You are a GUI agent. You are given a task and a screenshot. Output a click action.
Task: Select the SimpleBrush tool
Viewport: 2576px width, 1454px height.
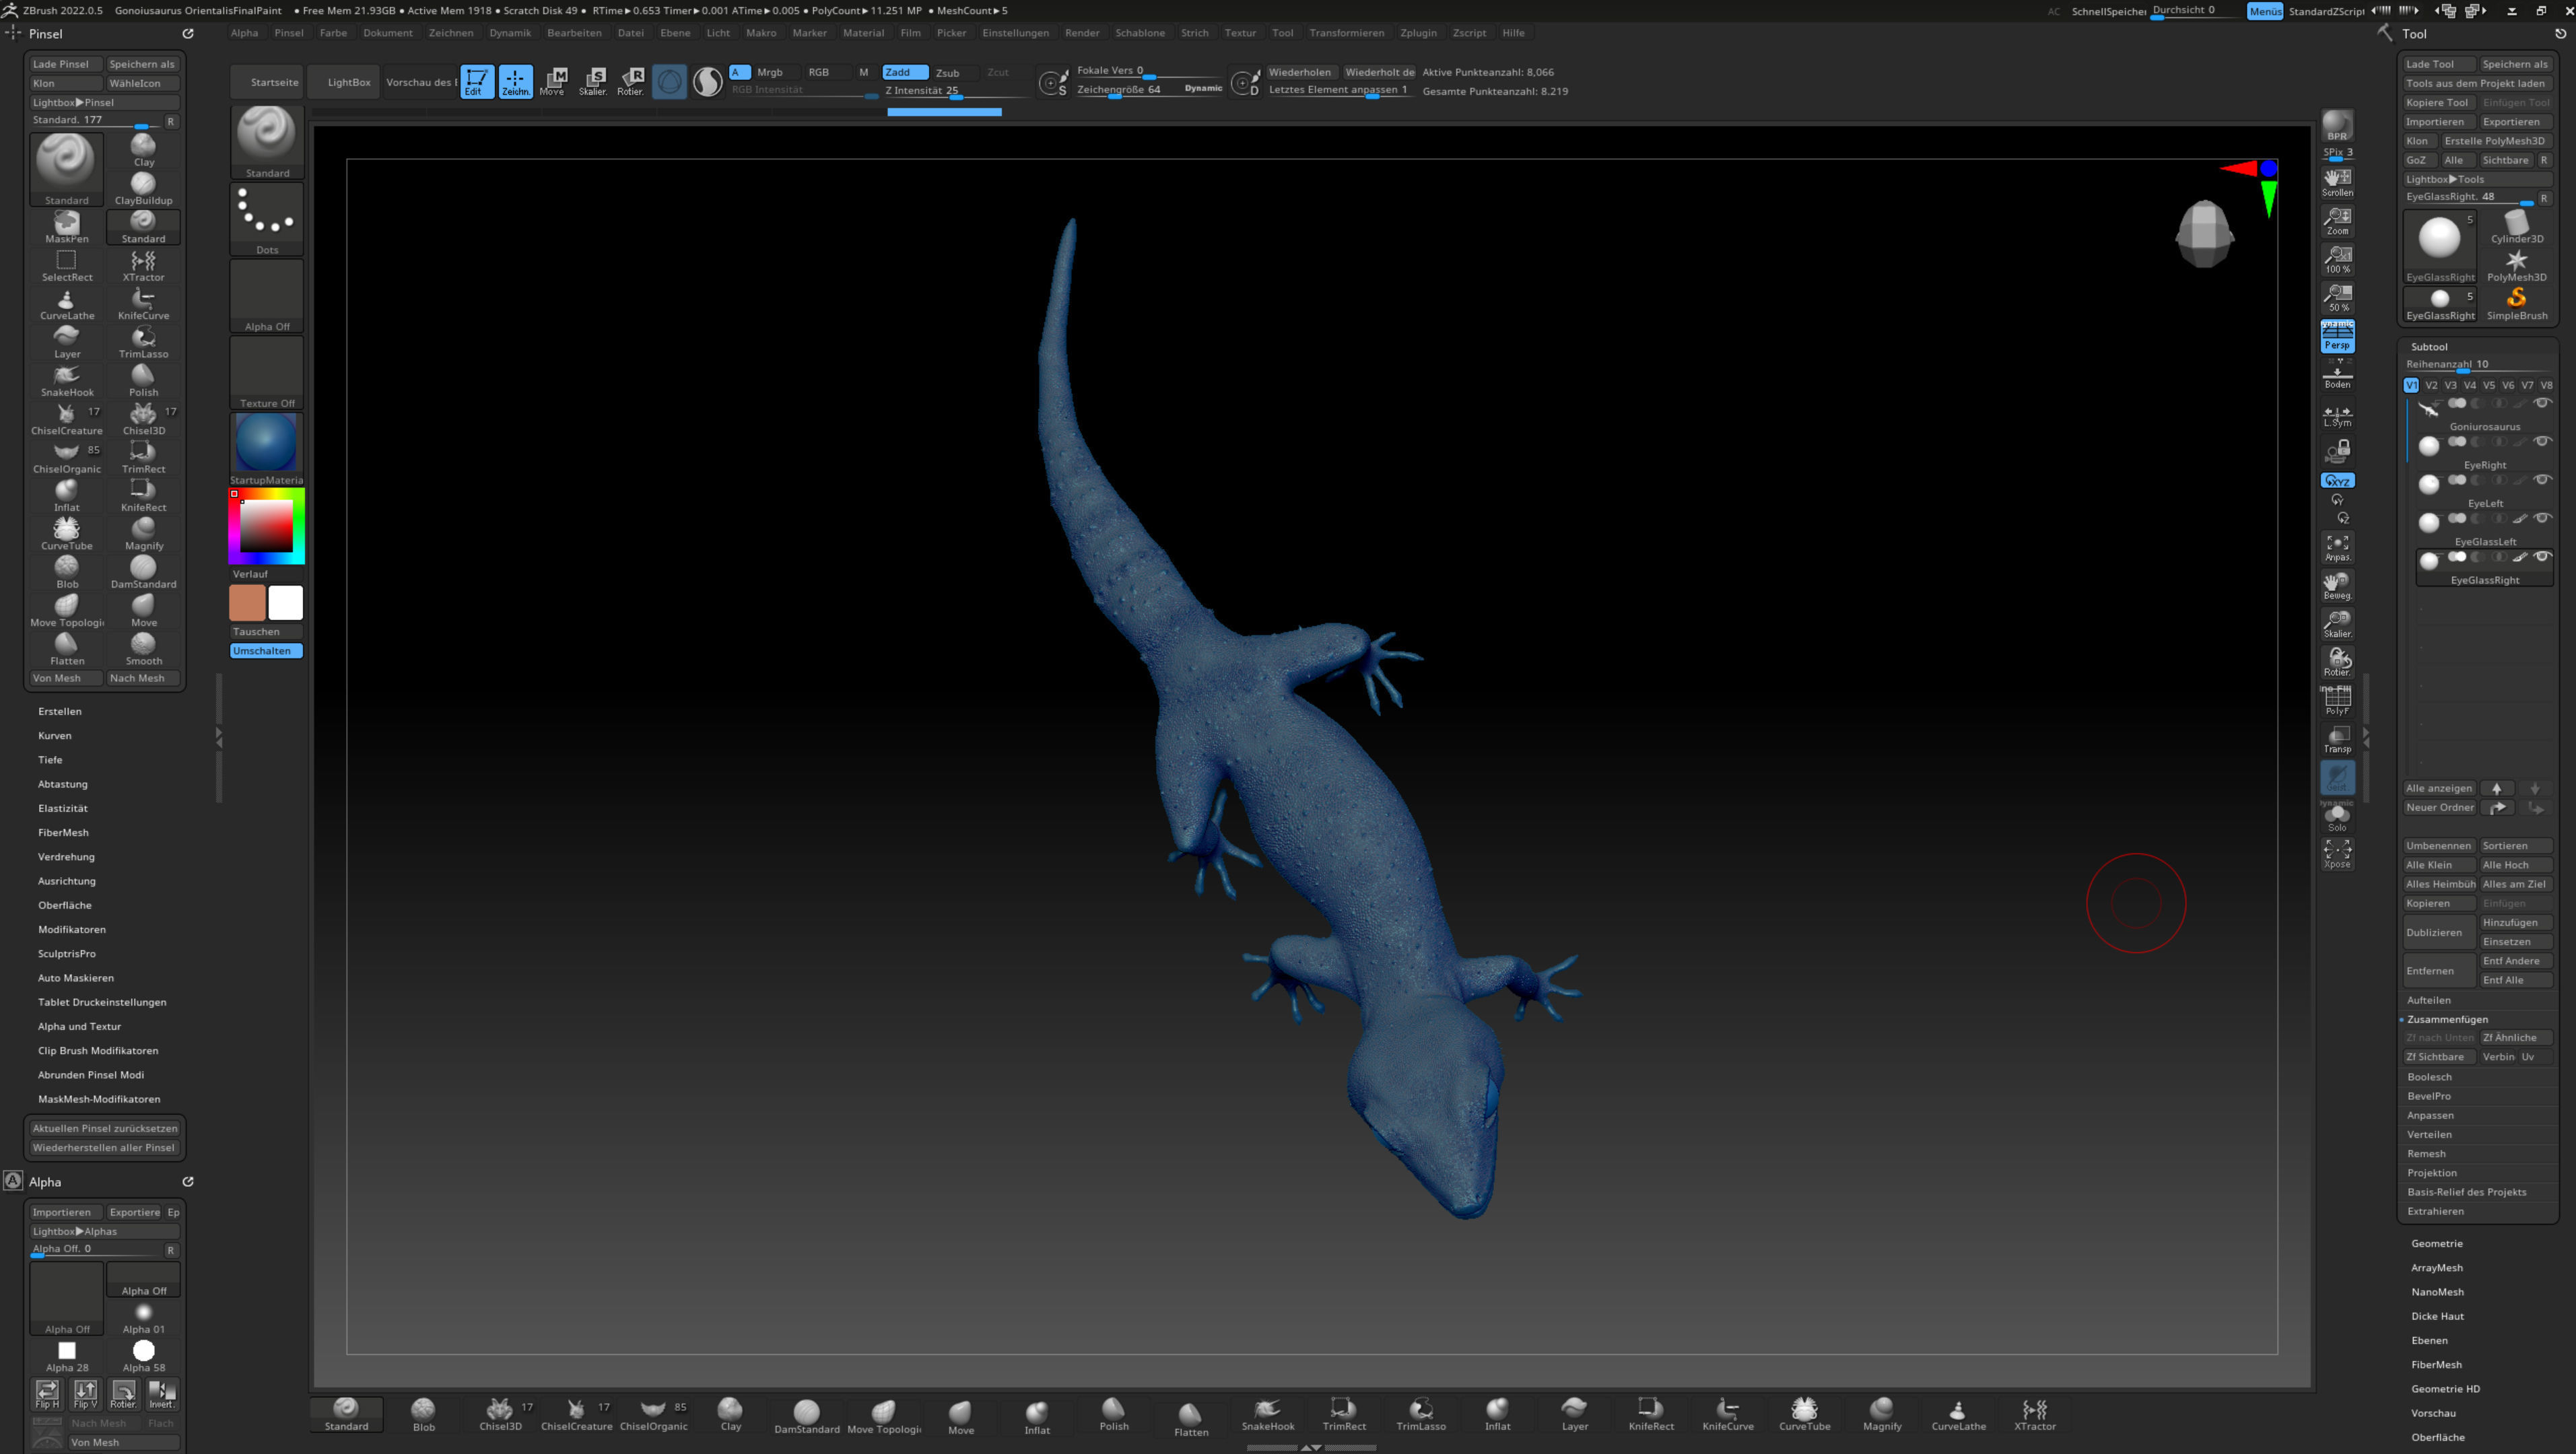2517,304
